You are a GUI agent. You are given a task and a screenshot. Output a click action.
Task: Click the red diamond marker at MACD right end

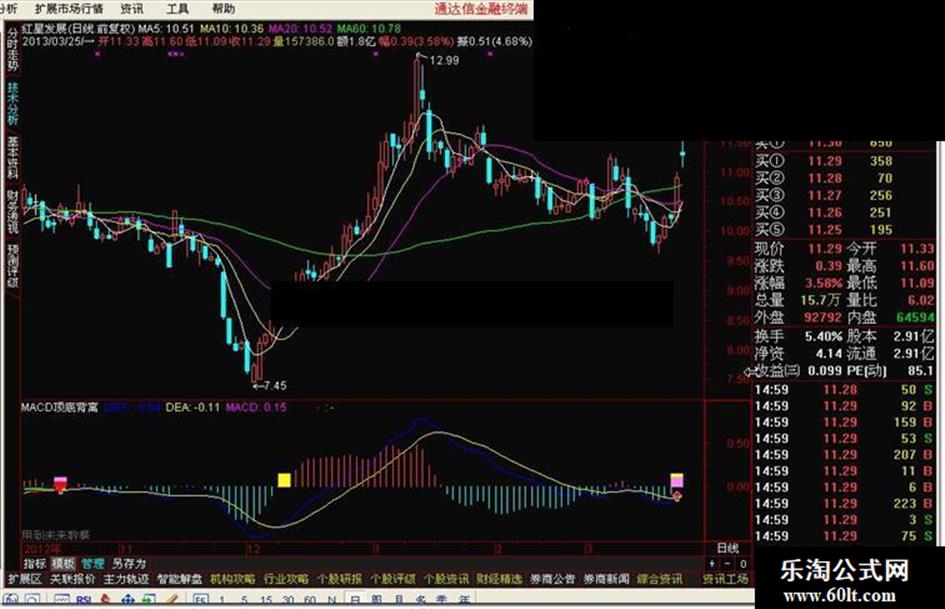pyautogui.click(x=677, y=496)
